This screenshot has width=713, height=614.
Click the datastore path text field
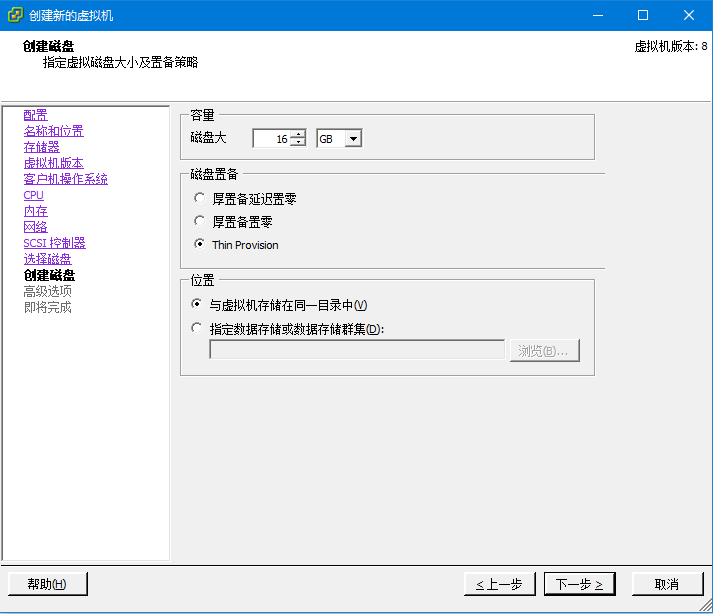pos(357,350)
